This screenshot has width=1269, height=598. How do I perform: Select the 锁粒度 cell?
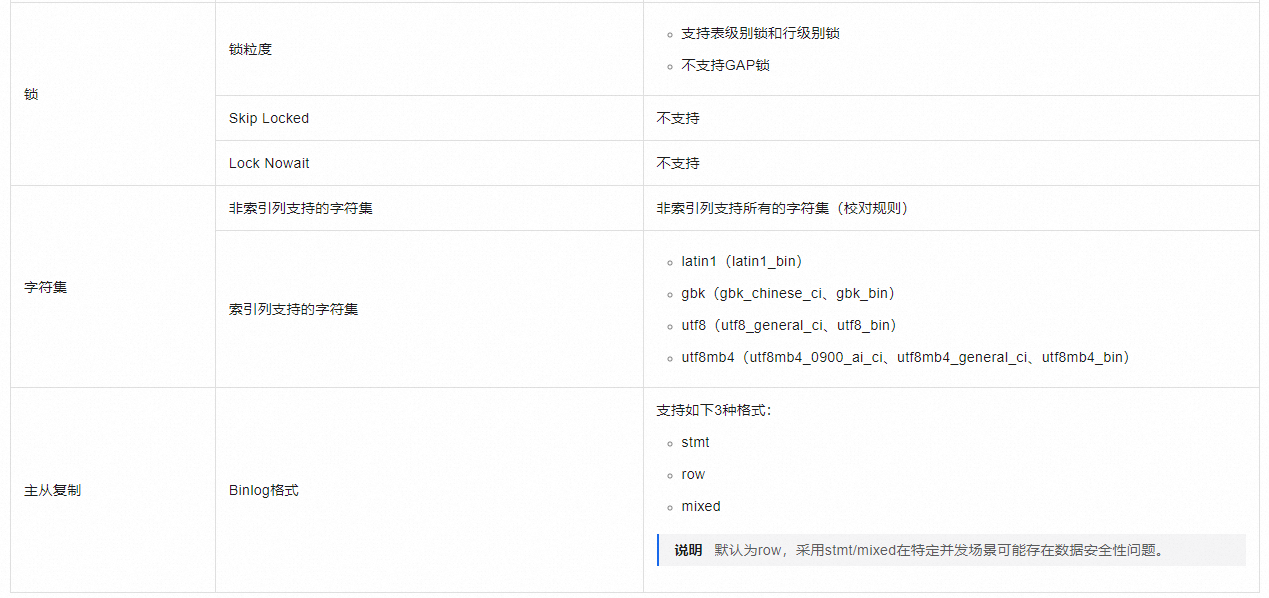429,49
